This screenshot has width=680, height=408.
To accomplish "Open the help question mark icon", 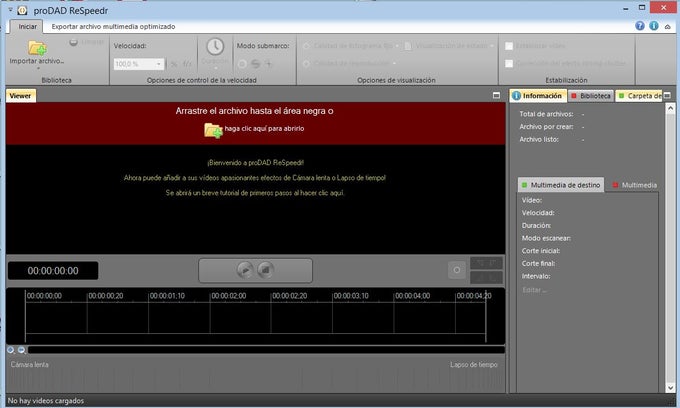I will 640,26.
